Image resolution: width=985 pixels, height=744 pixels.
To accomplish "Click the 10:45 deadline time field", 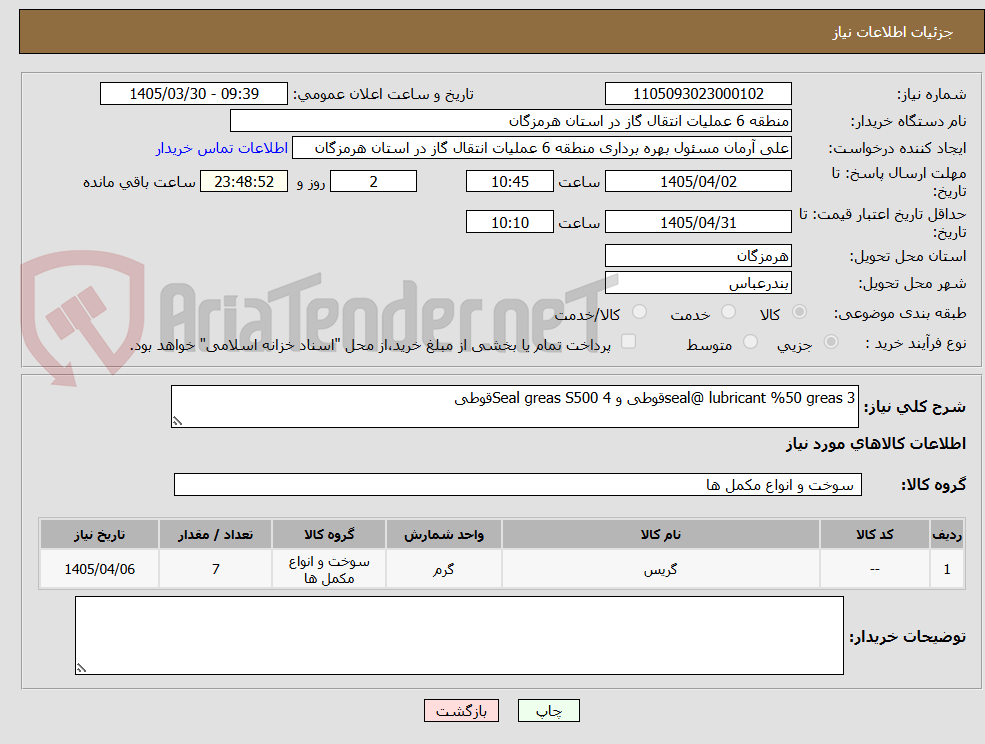I will coord(509,182).
